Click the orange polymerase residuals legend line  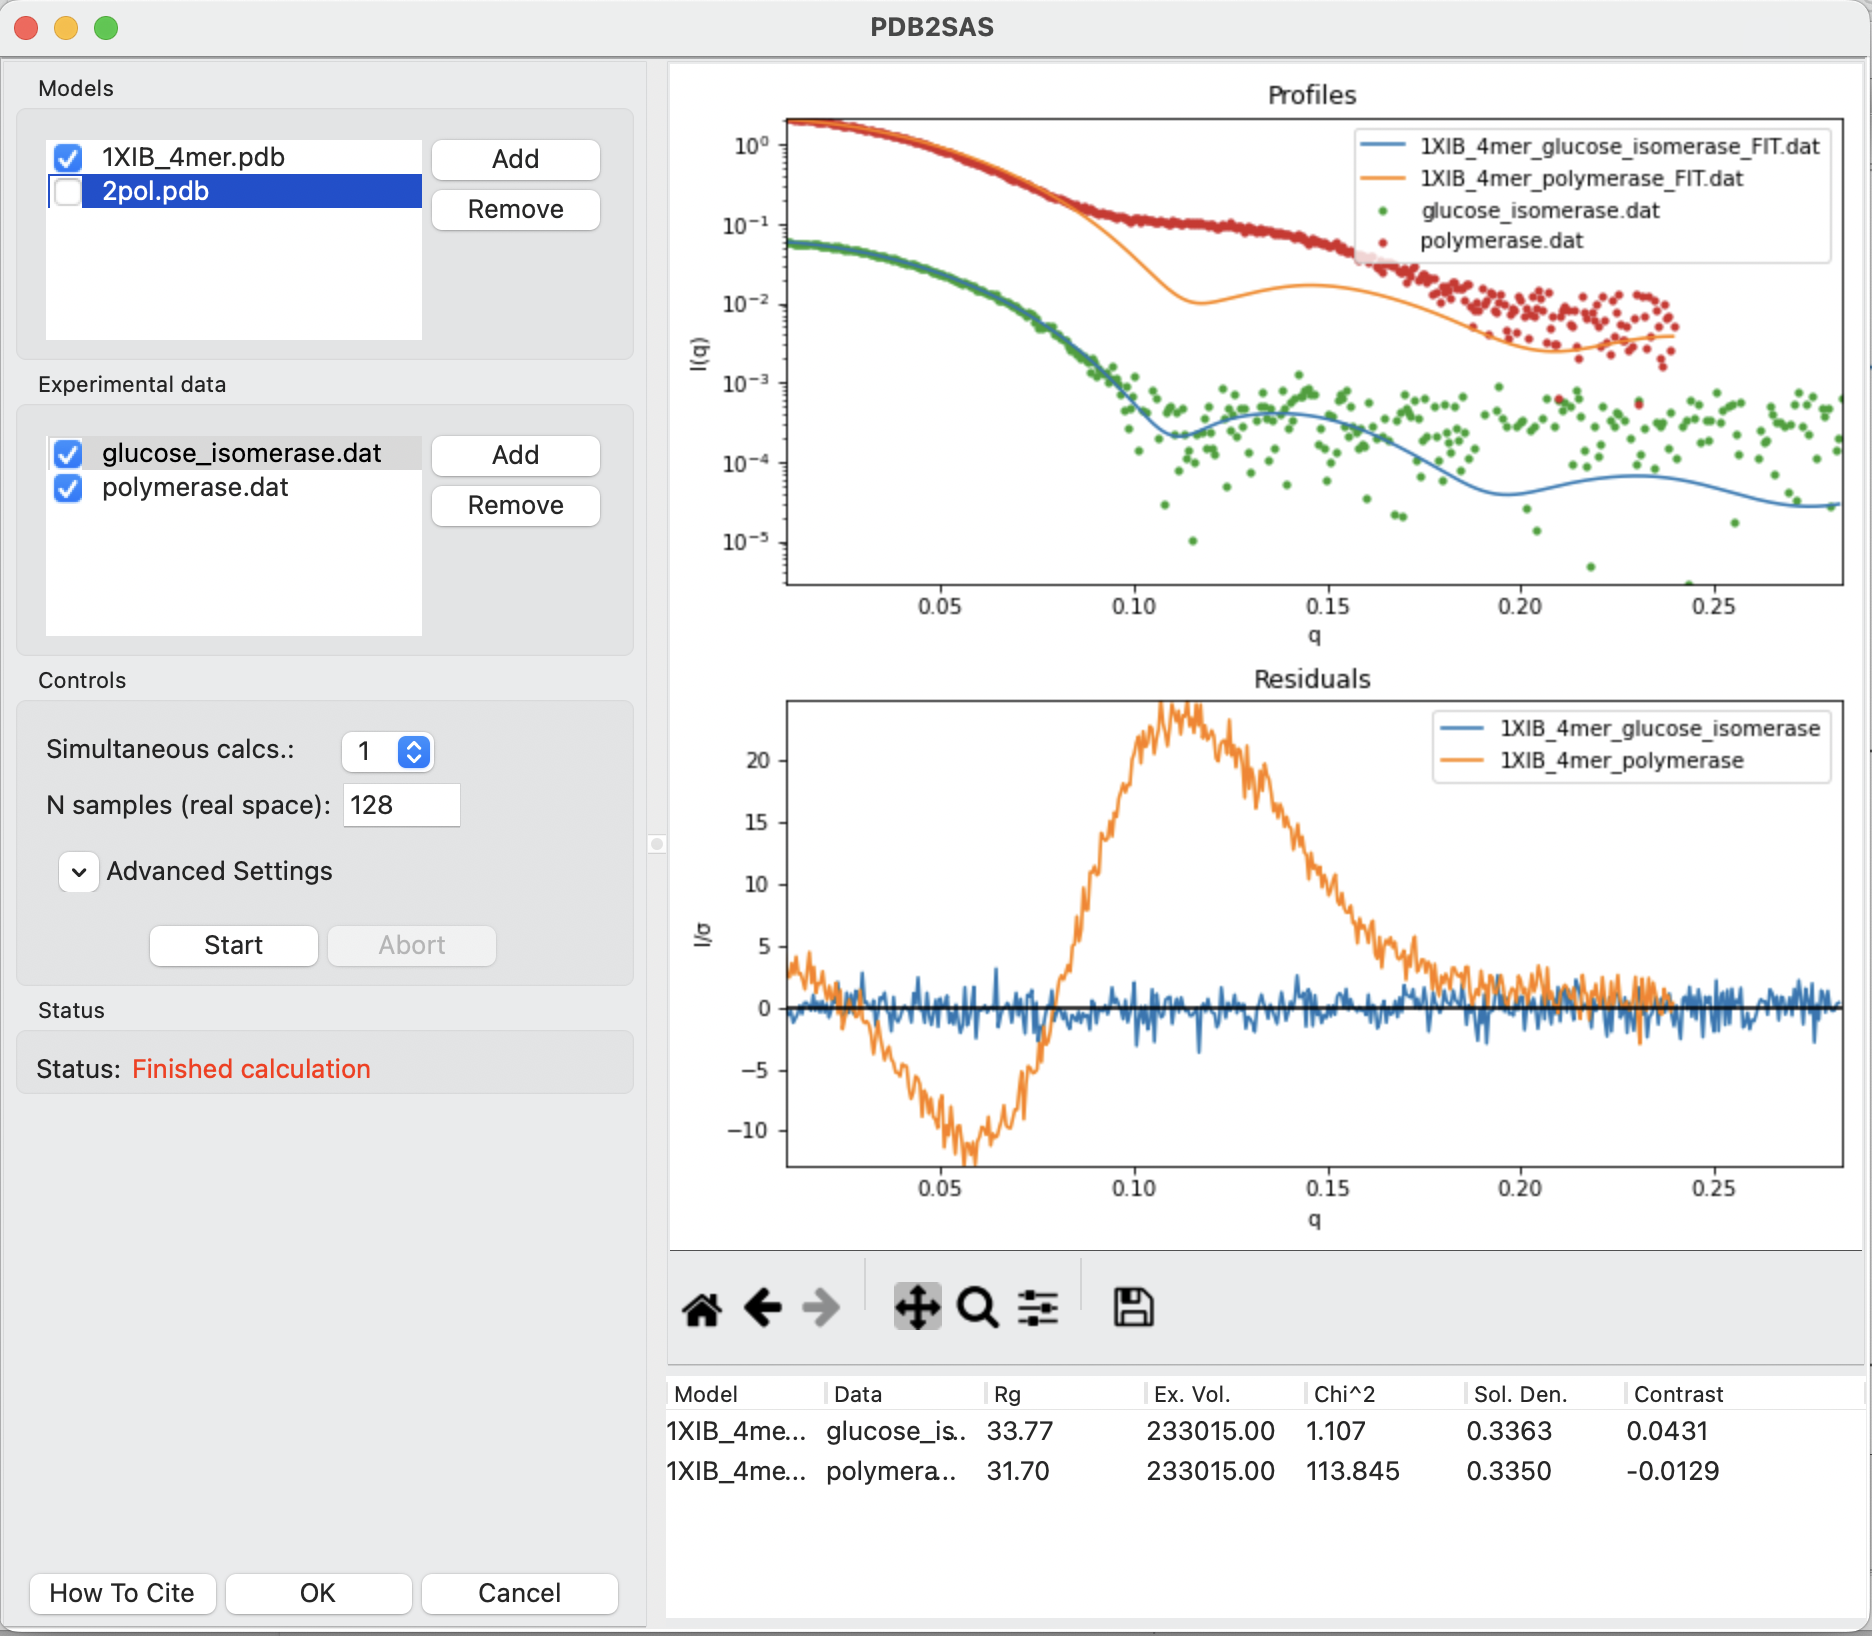pyautogui.click(x=1461, y=760)
